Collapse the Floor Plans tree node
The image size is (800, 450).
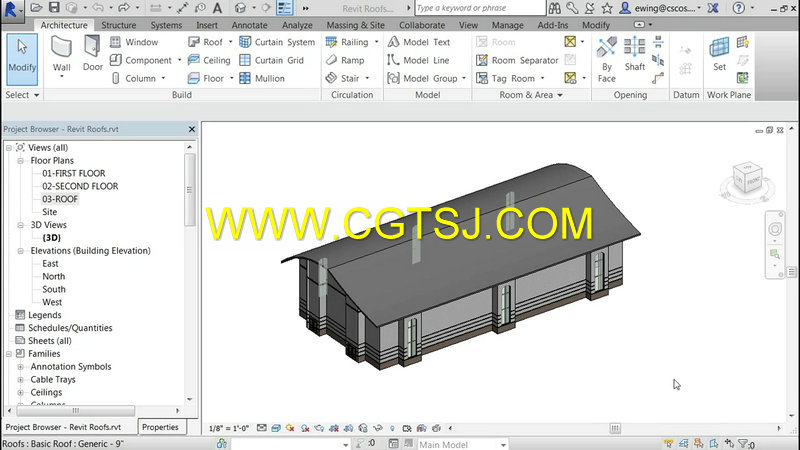tap(20, 161)
